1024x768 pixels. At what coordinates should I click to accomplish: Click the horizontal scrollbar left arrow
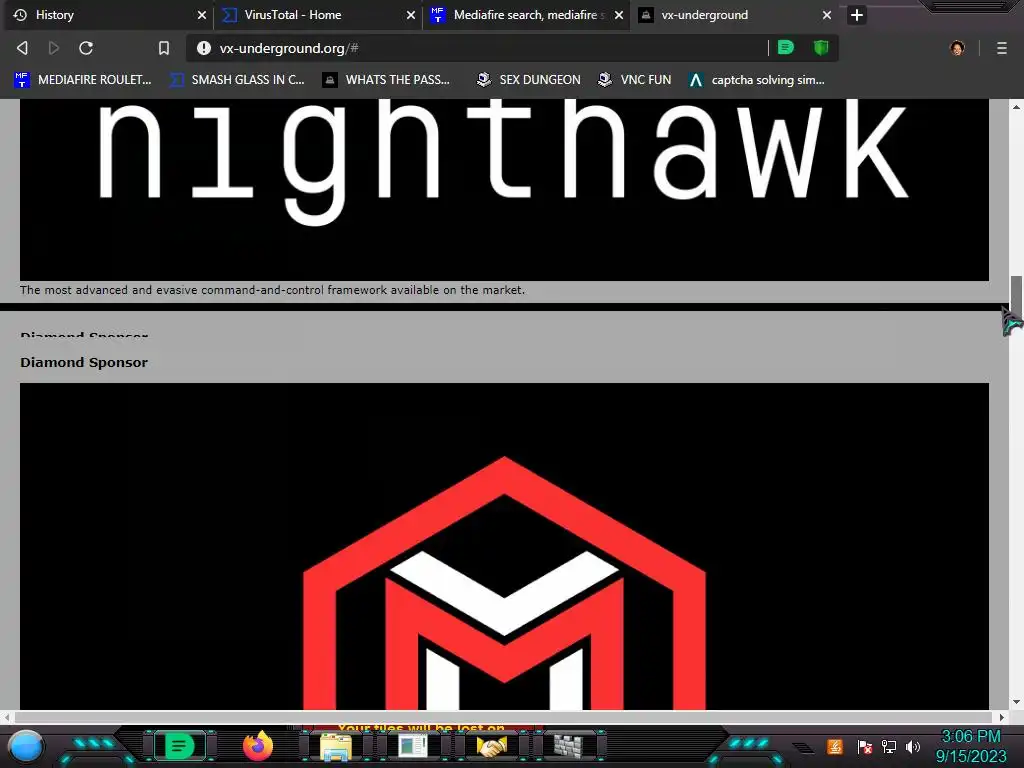pyautogui.click(x=7, y=717)
